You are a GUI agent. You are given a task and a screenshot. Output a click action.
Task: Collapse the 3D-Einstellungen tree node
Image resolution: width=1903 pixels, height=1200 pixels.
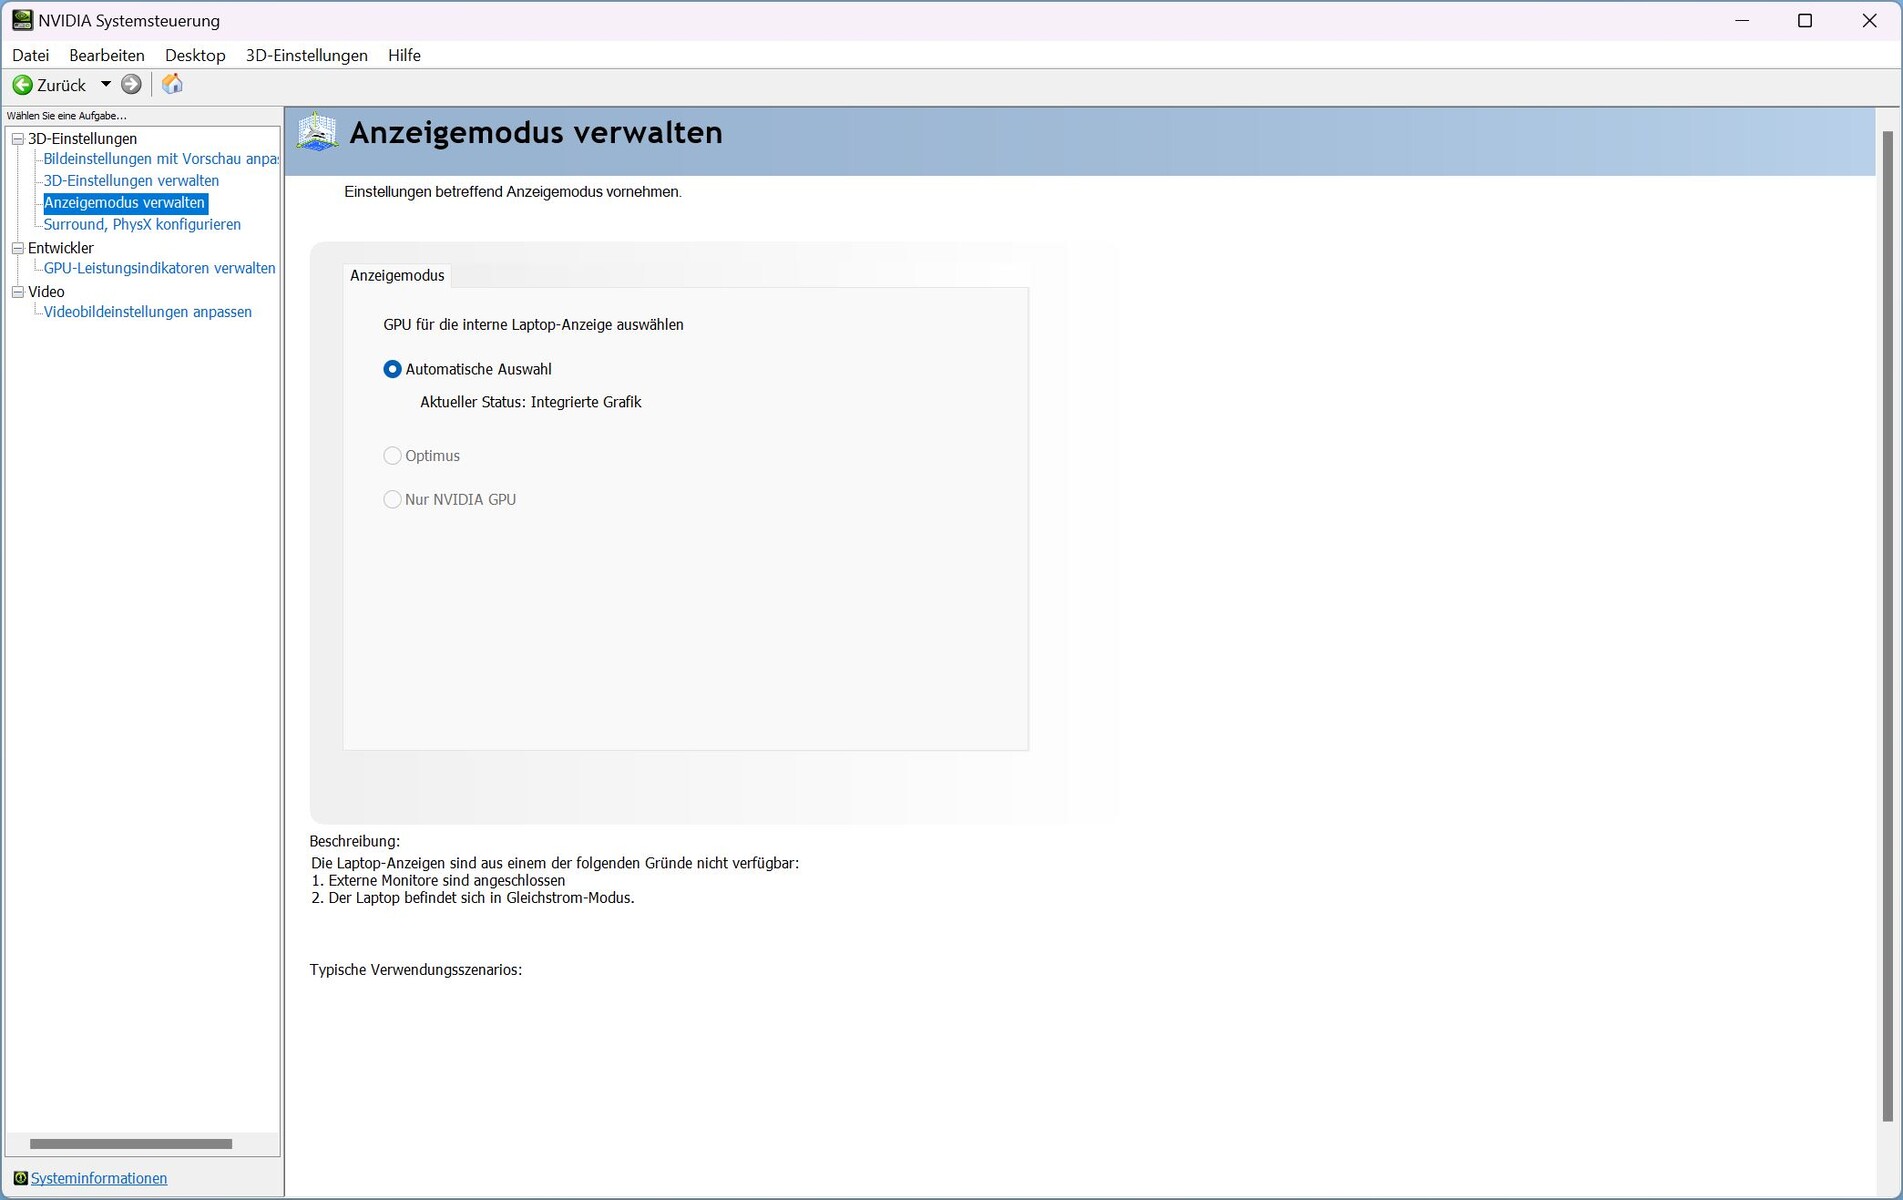[x=17, y=139]
